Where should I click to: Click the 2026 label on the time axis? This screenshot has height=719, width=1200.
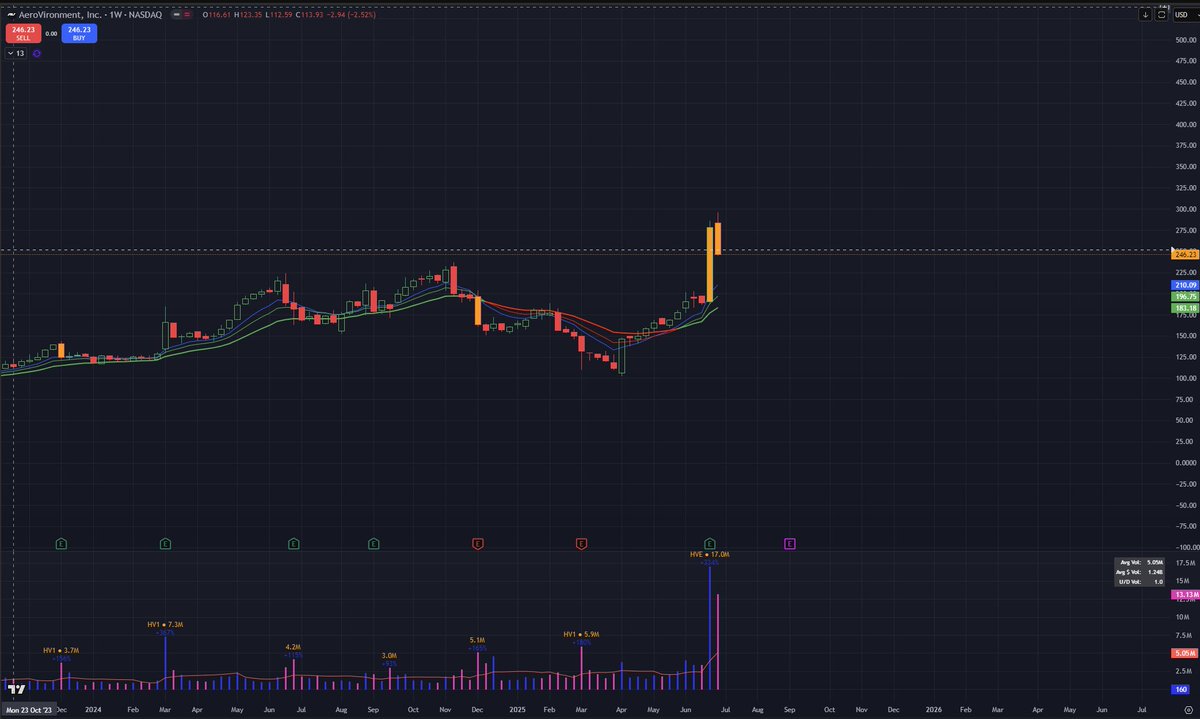click(934, 709)
